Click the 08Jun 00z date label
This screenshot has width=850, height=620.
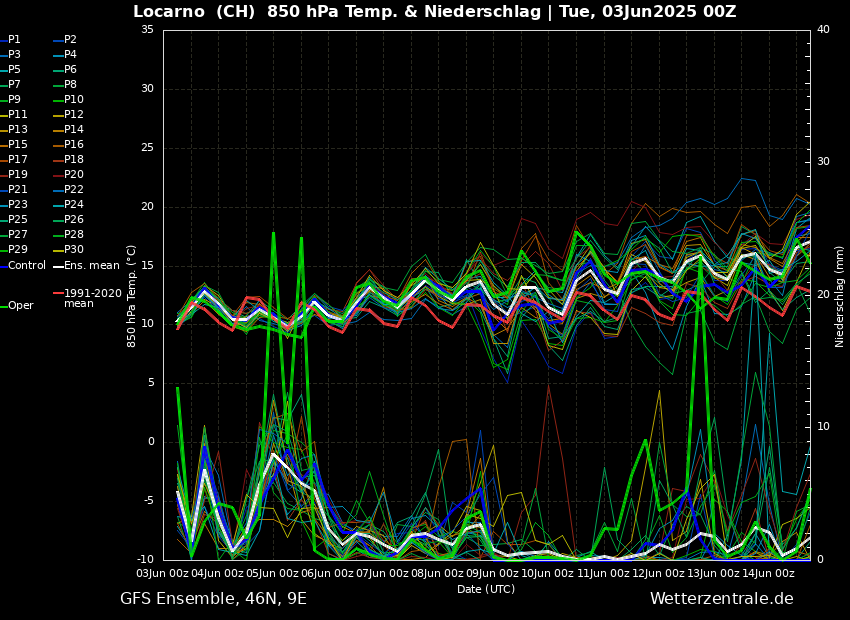(437, 573)
